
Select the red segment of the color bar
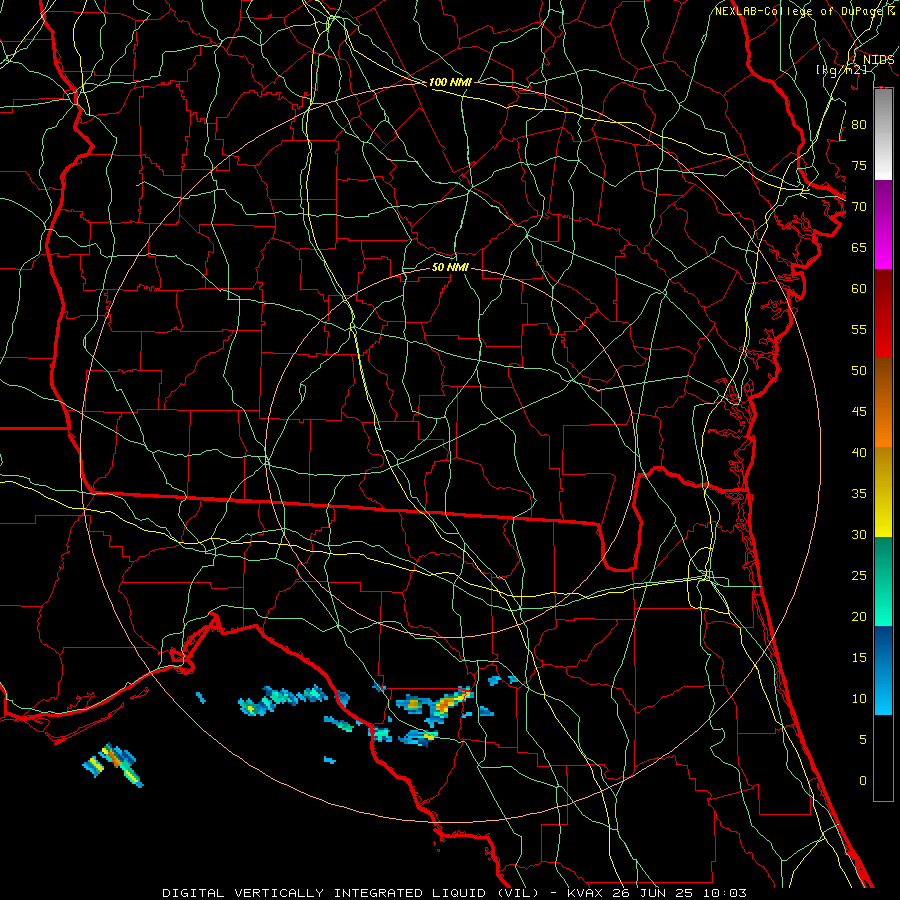(x=883, y=314)
